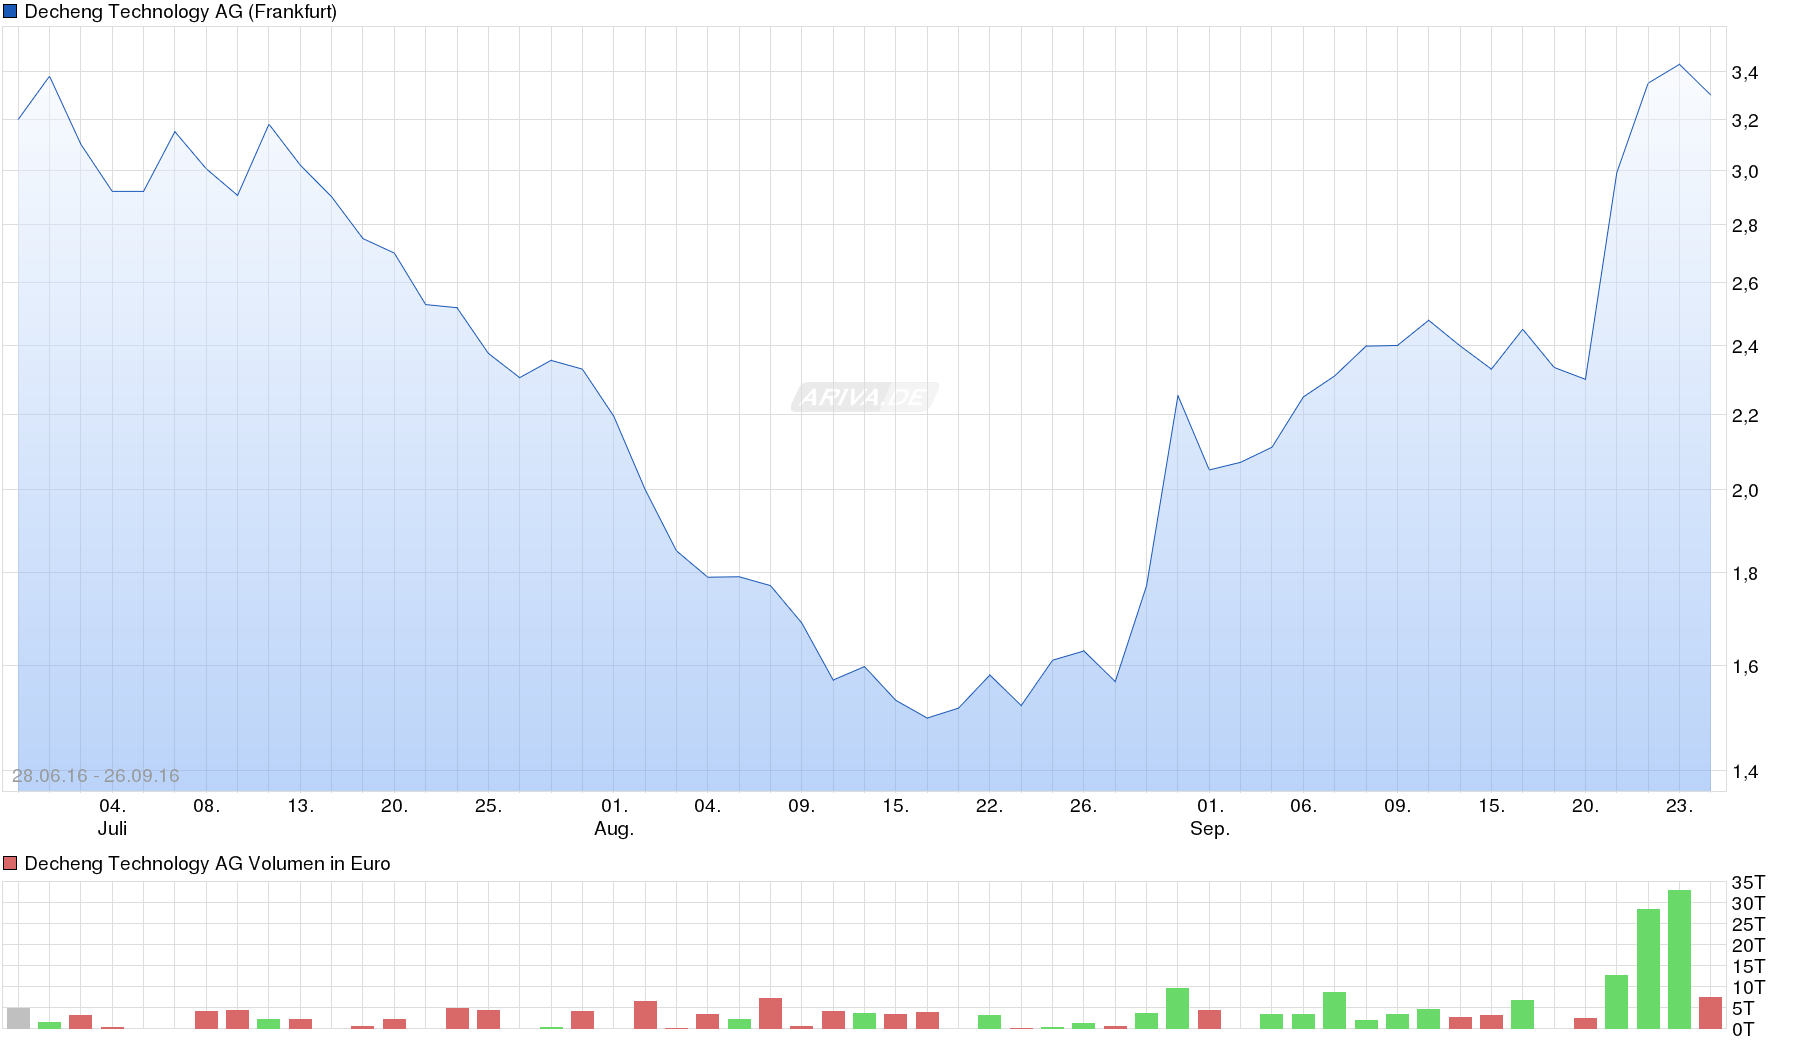Open the Juli axis label
The width and height of the screenshot is (1800, 1049).
coord(113,828)
